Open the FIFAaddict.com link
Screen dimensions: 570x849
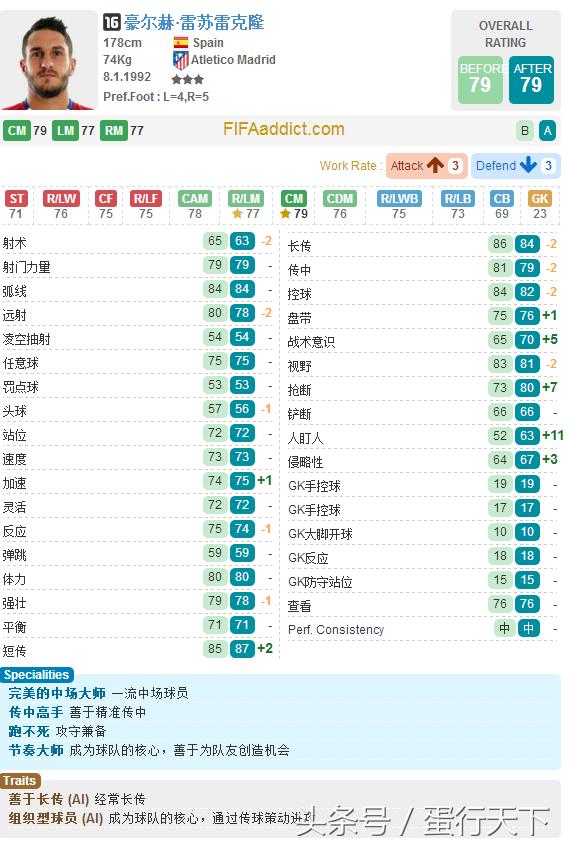coord(284,129)
